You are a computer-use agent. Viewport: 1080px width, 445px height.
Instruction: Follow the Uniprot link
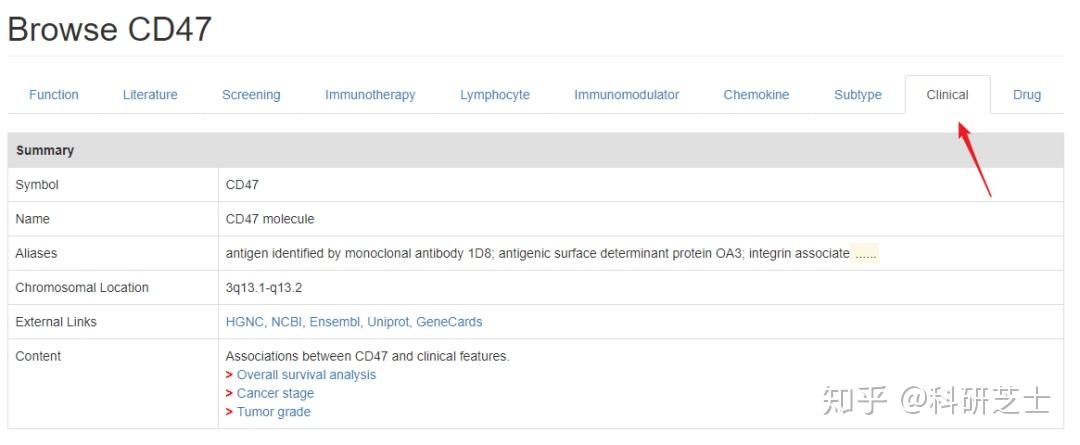388,322
